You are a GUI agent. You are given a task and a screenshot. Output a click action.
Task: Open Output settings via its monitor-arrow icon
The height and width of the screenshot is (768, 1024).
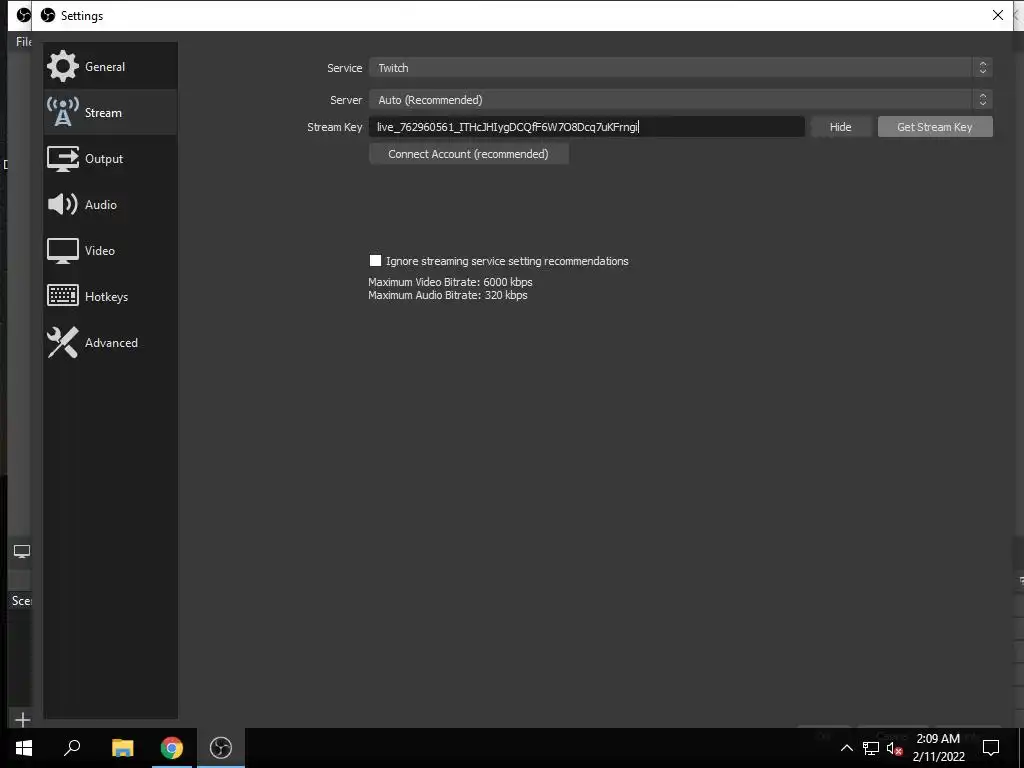pyautogui.click(x=63, y=159)
